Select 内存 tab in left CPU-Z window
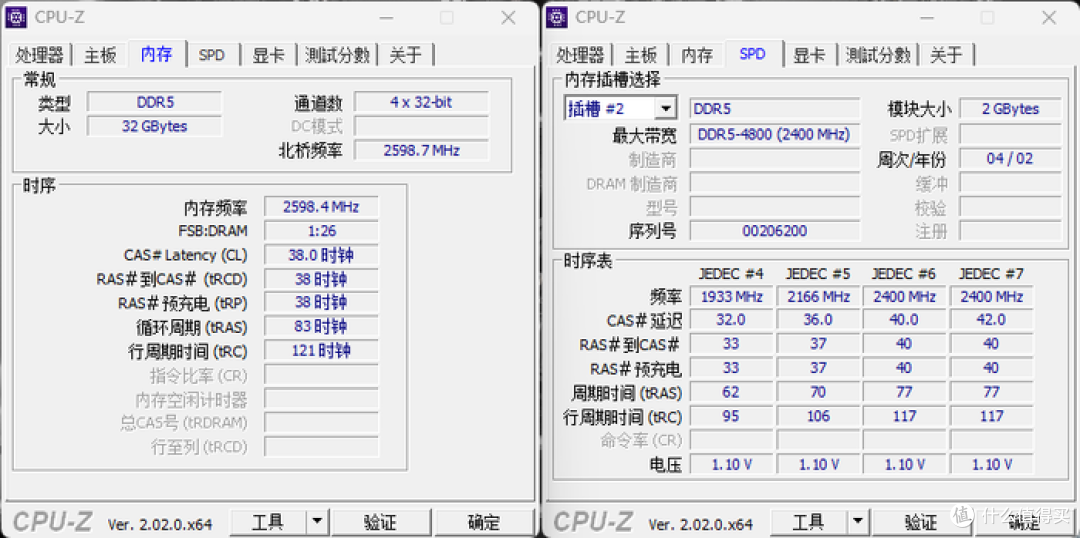1080x538 pixels. tap(157, 54)
